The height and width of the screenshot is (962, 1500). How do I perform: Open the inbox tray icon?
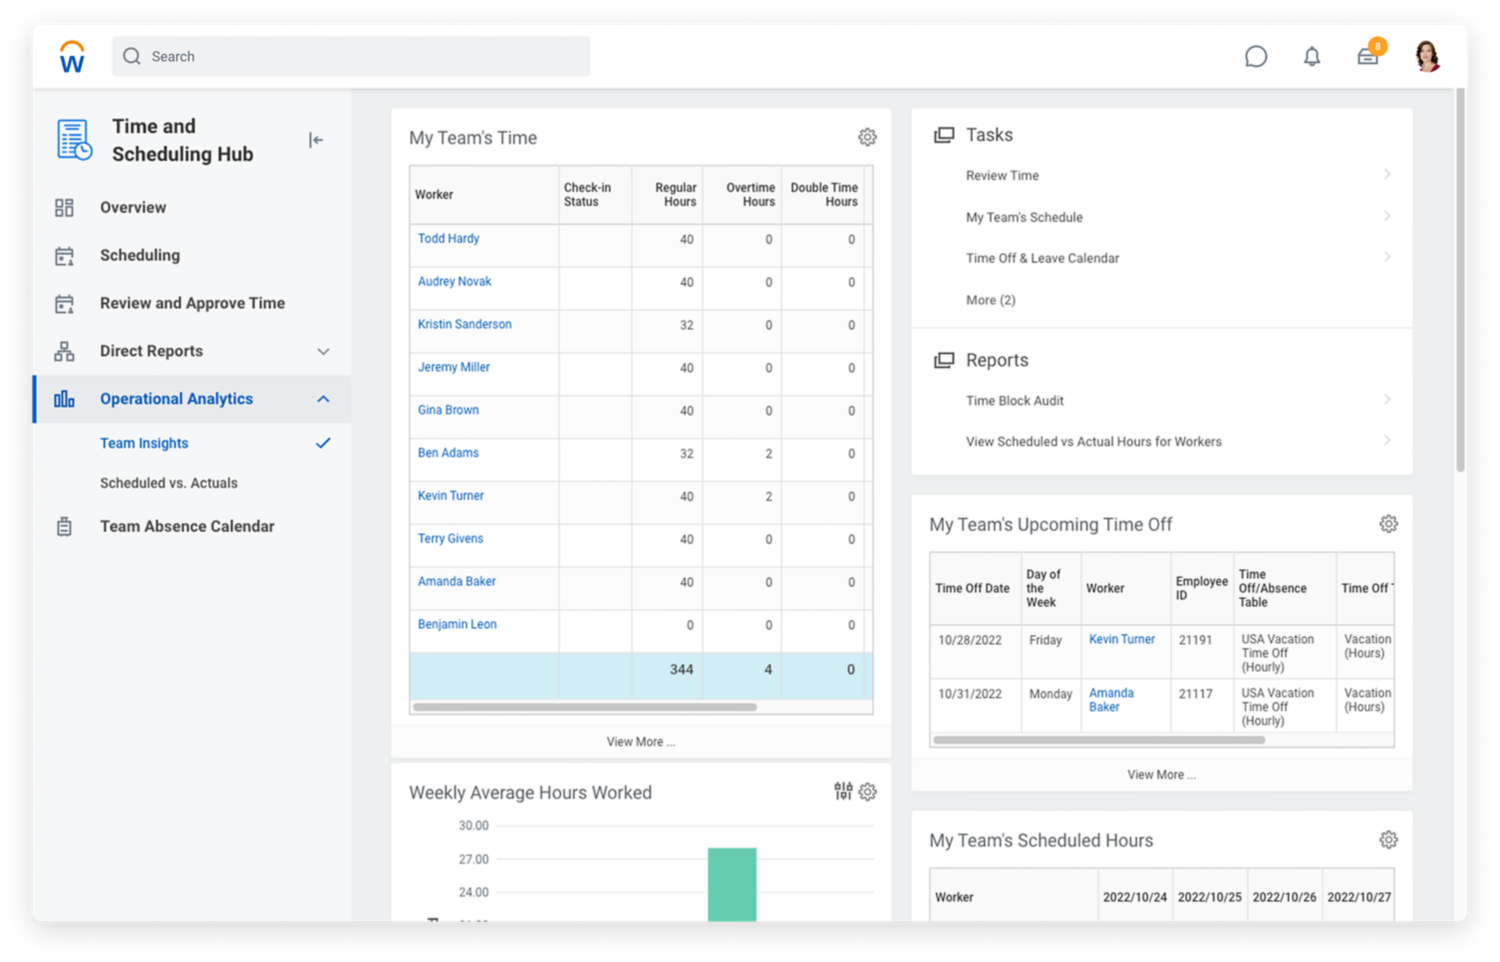[x=1367, y=57]
